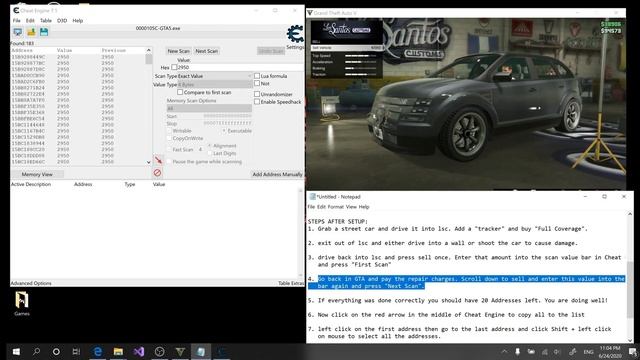Launch Microsoft Edge from taskbar
The width and height of the screenshot is (640, 360).
(x=98, y=351)
